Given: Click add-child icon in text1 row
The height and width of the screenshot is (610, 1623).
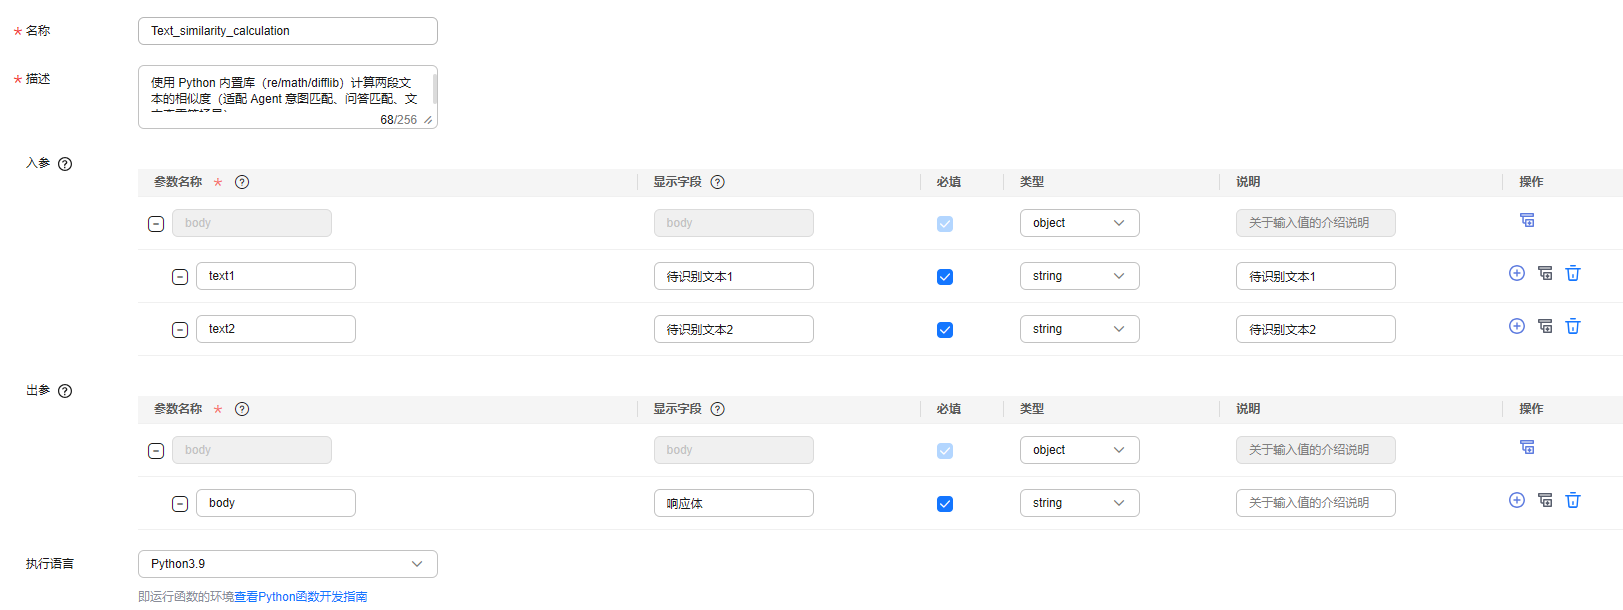Looking at the screenshot, I should (x=1545, y=274).
